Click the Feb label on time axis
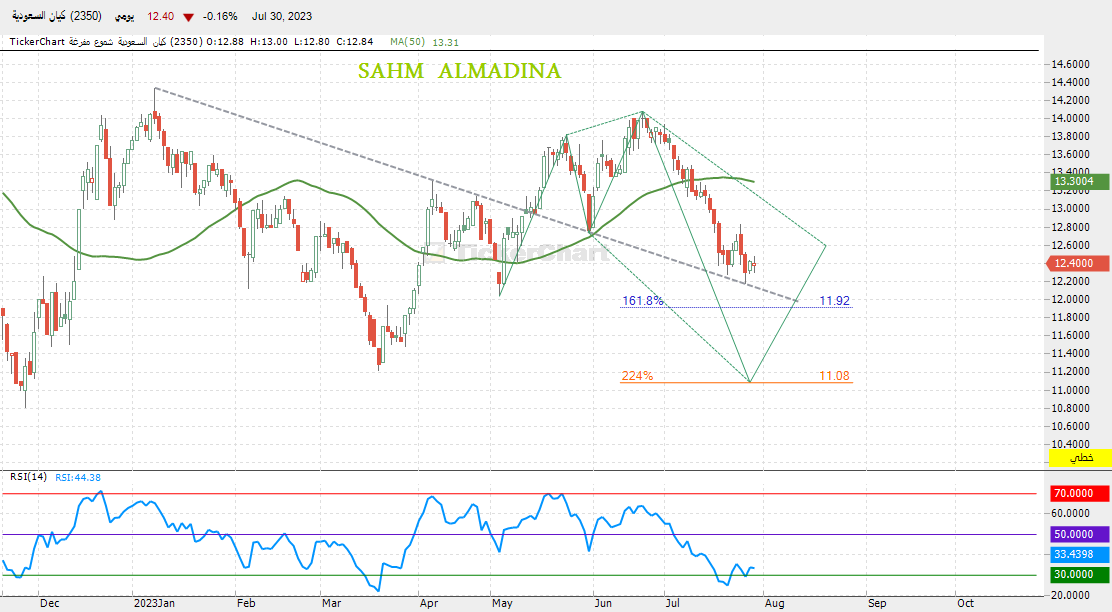Image resolution: width=1112 pixels, height=612 pixels. (x=246, y=603)
